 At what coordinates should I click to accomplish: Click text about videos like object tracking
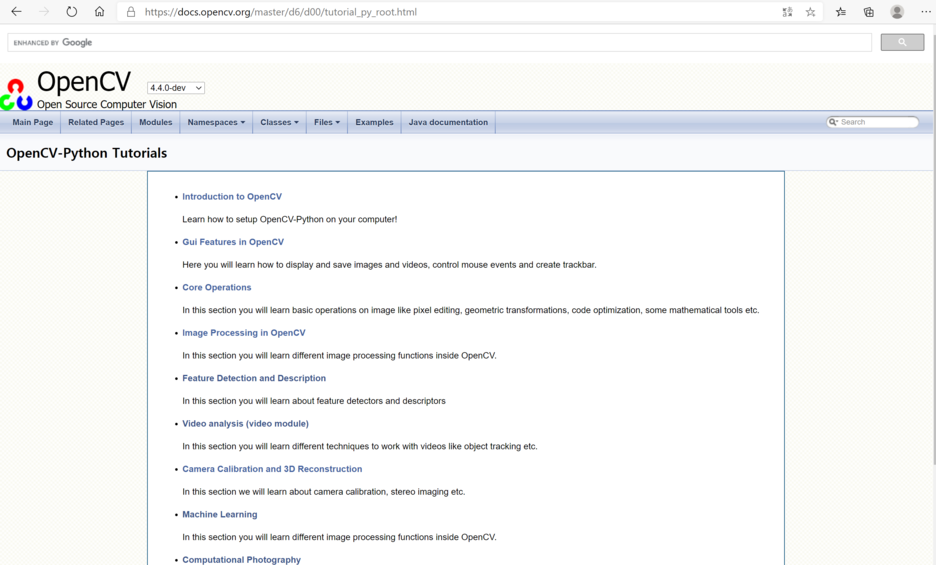(x=360, y=446)
